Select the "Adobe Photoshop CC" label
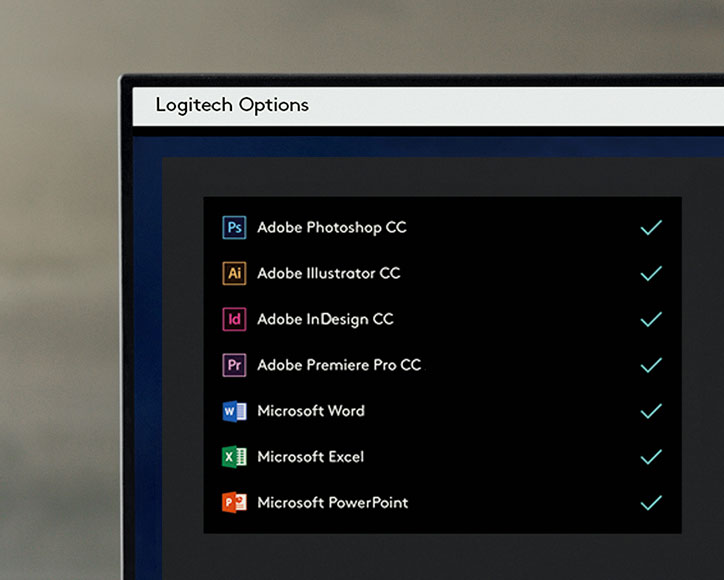 tap(332, 228)
